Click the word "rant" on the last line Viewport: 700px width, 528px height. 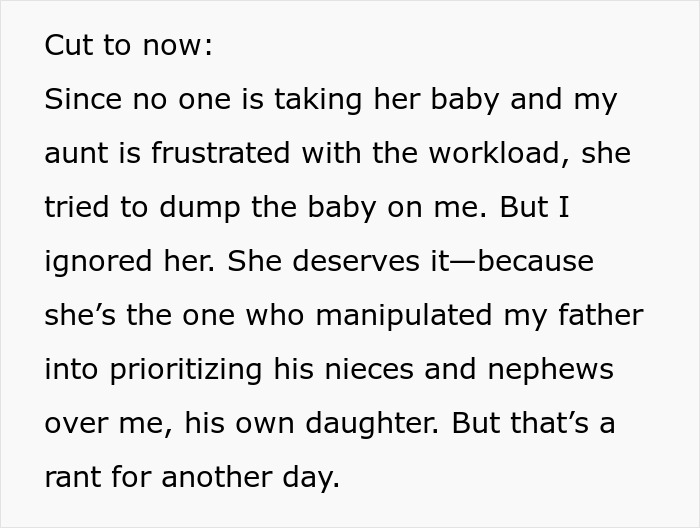(71, 478)
